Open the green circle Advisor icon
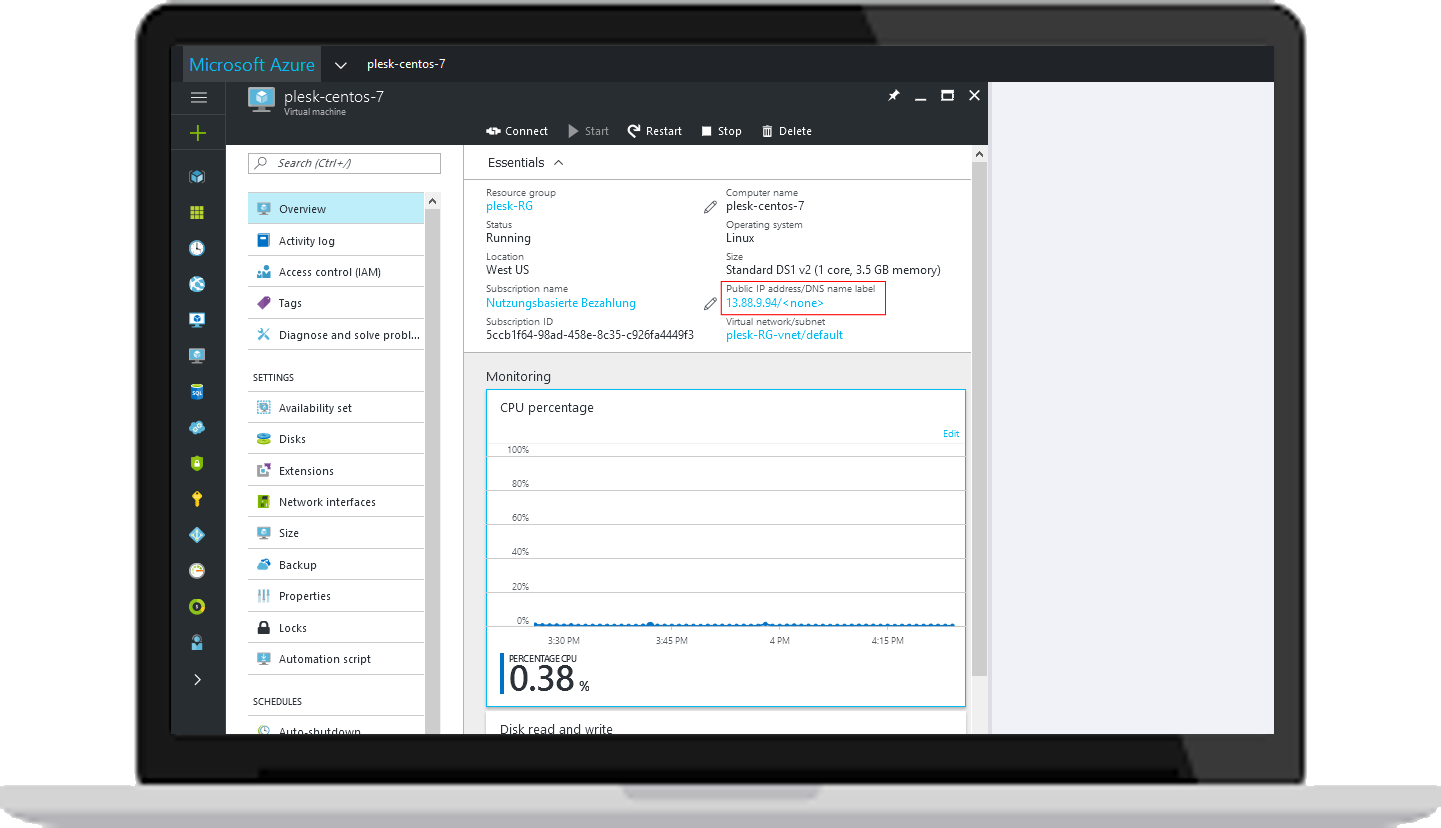The height and width of the screenshot is (828, 1441). [x=197, y=607]
